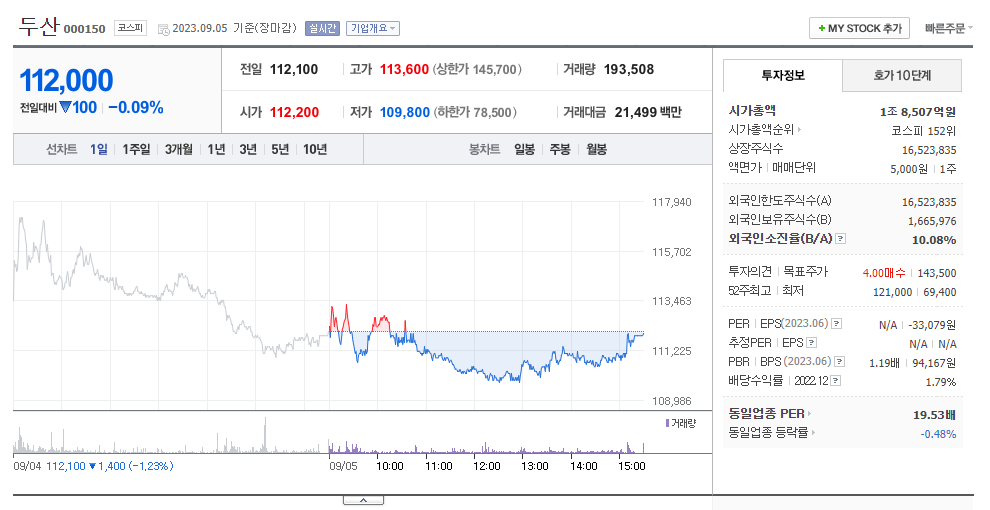
Task: Select the 1주일 line chart period
Action: coord(136,150)
